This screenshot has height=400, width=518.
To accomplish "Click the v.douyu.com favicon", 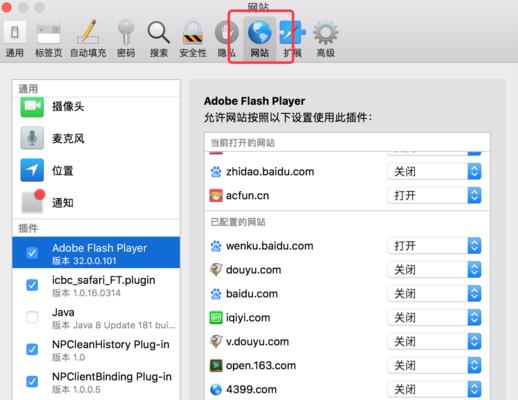I will (x=216, y=342).
